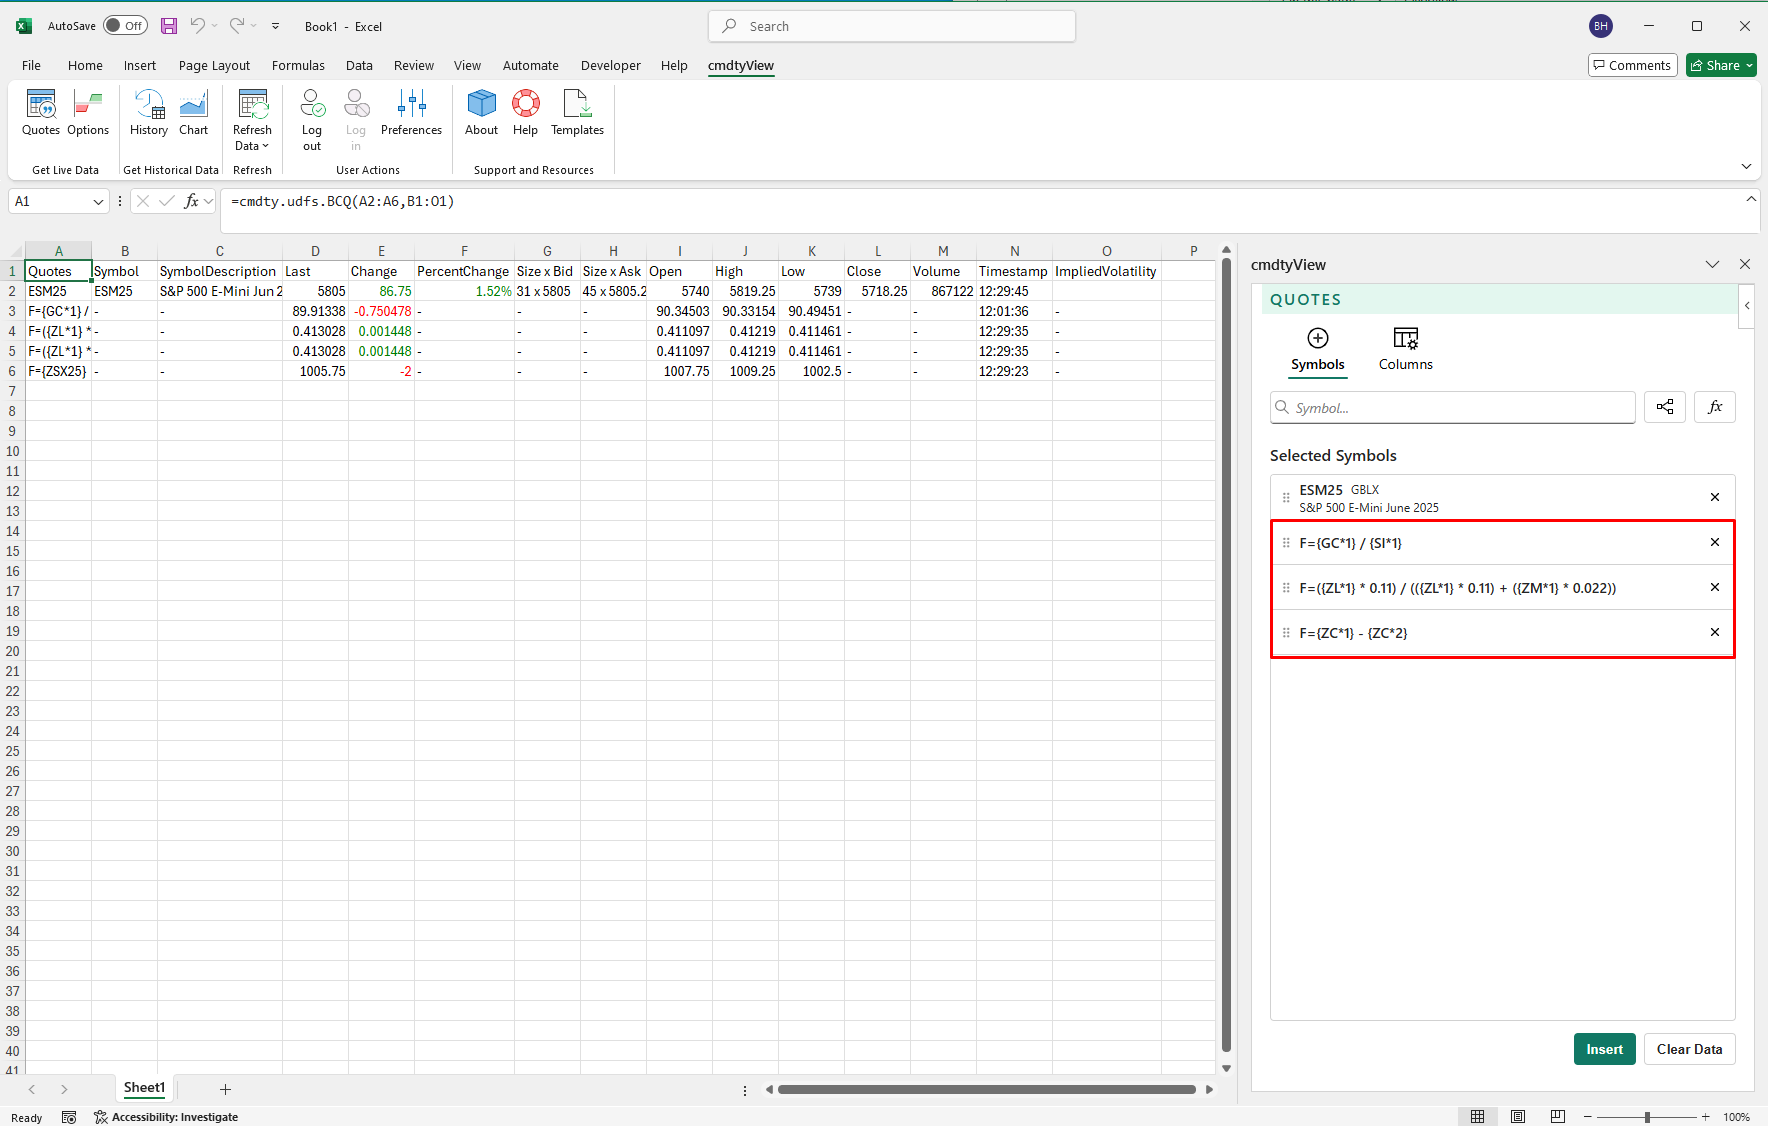Expand Undo history dropdown
This screenshot has width=1768, height=1126.
coord(214,26)
